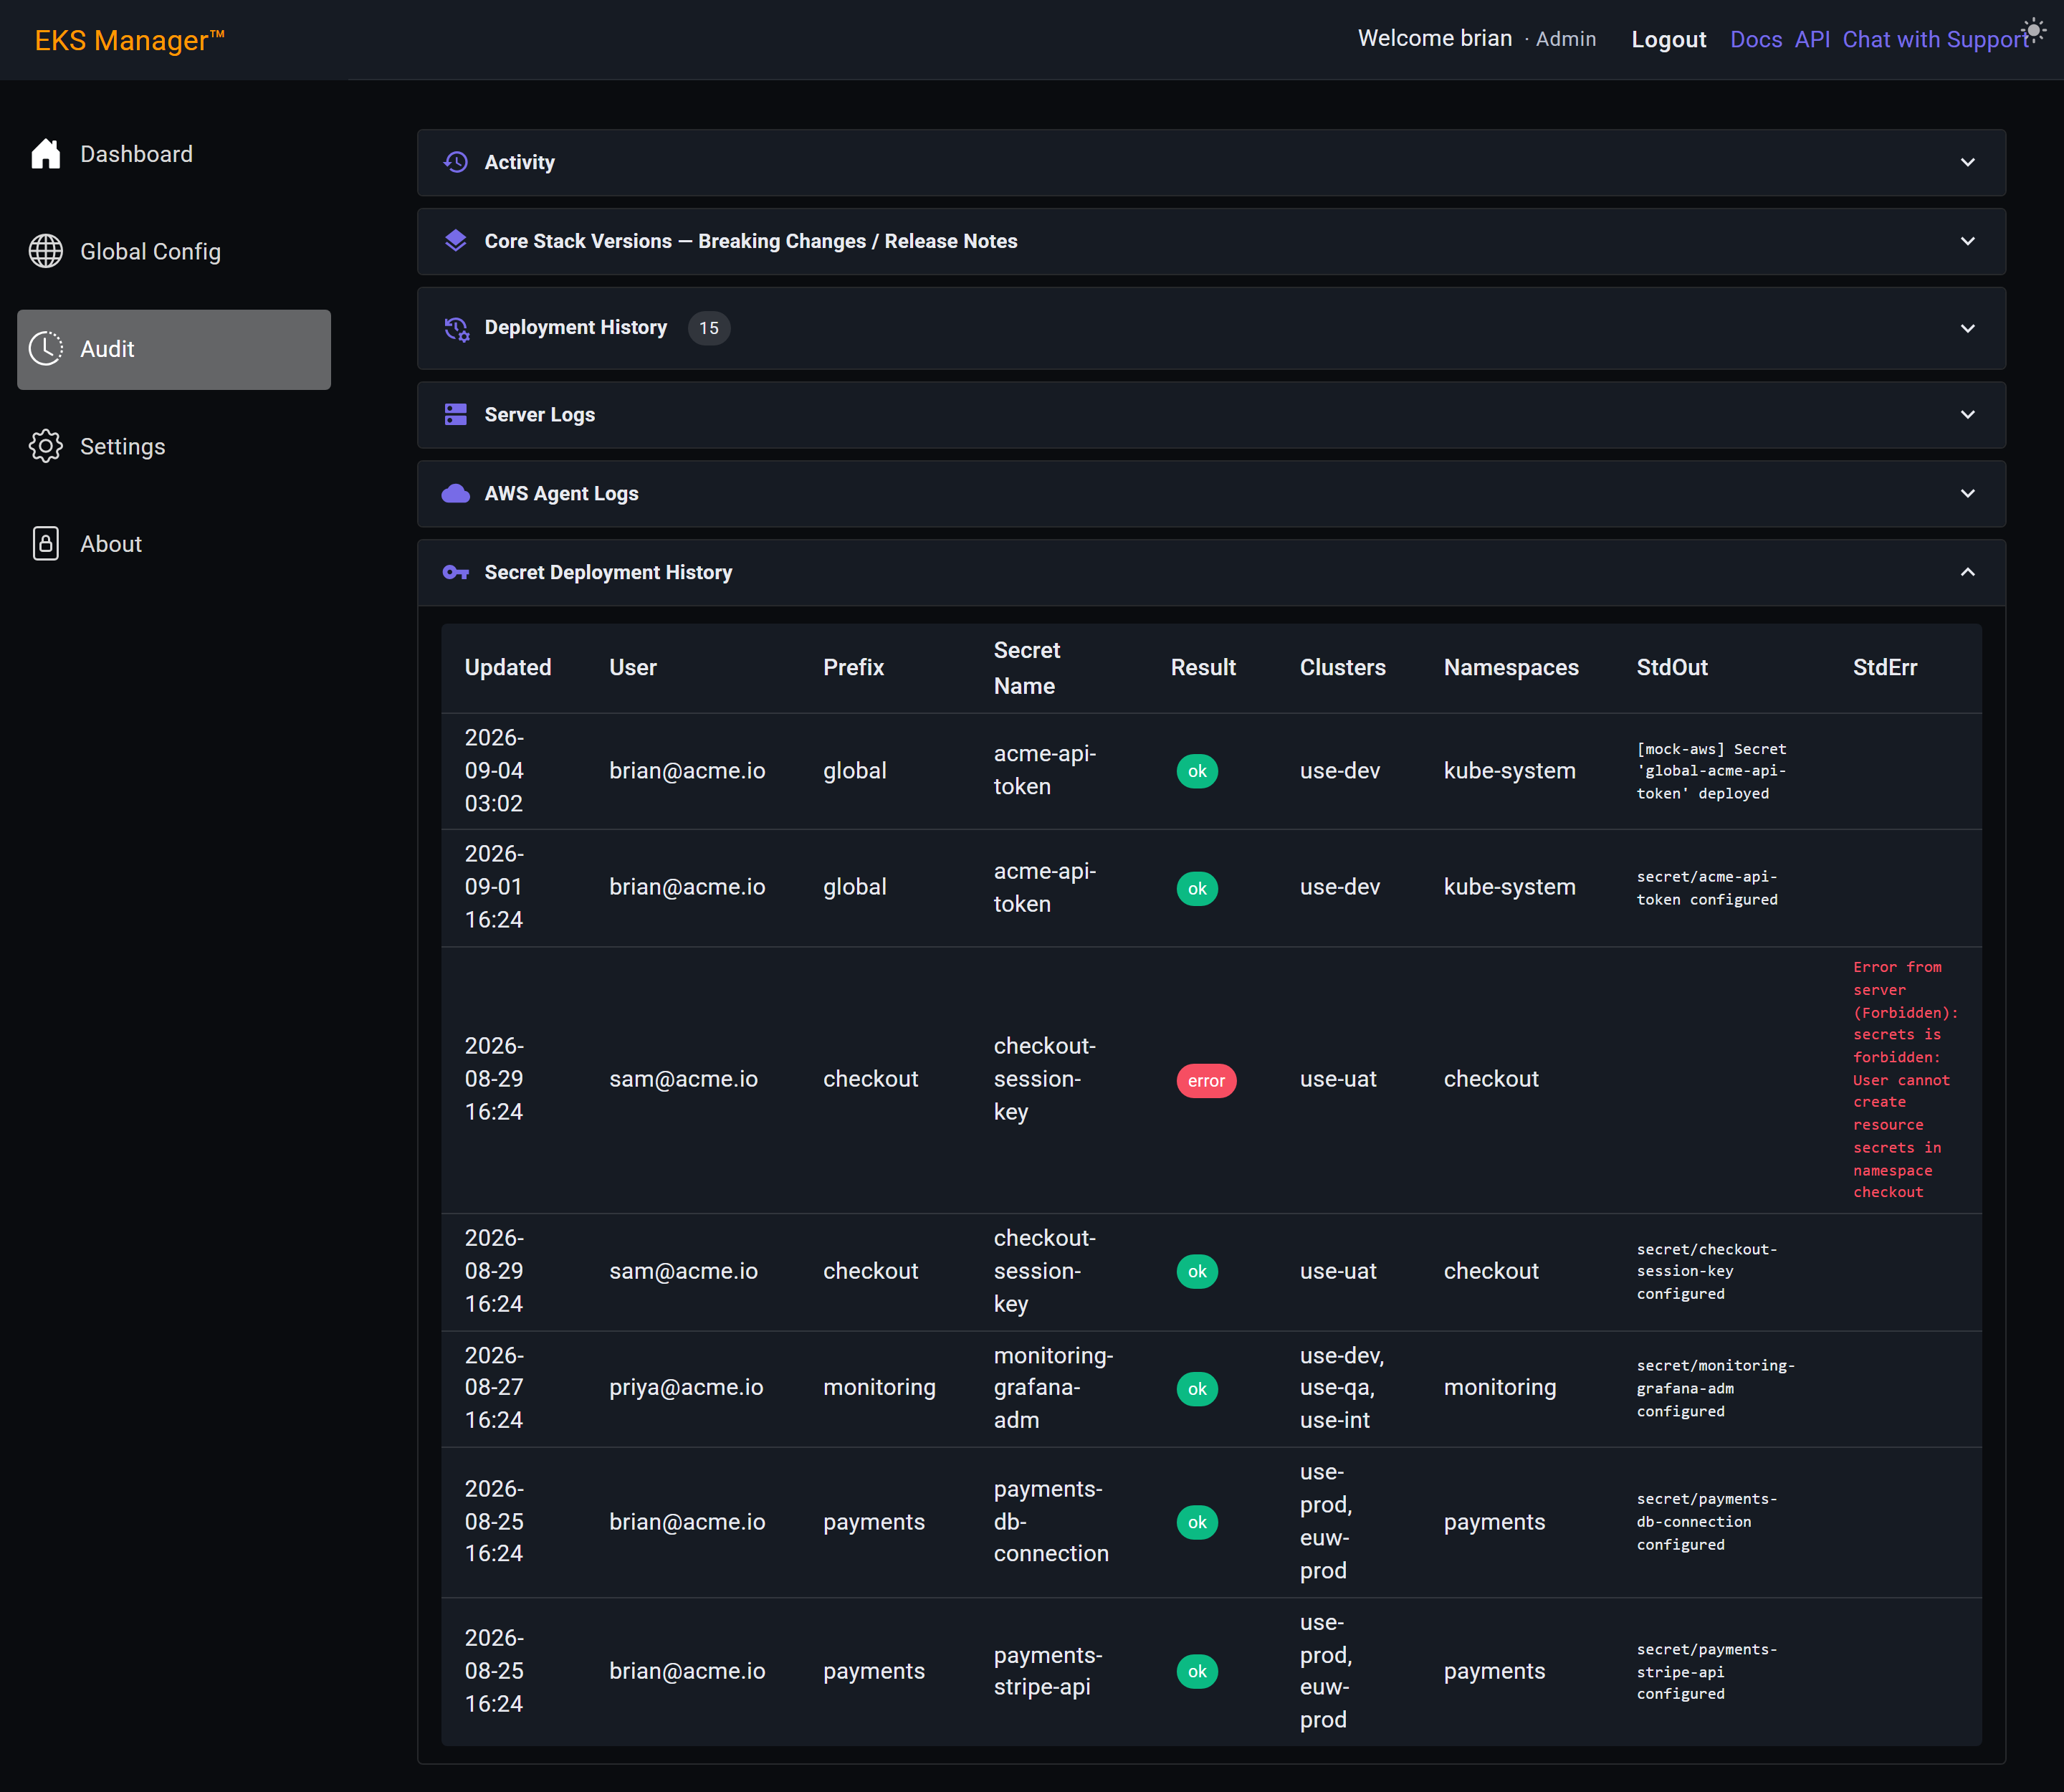Click Chat with Support
Viewport: 2064px width, 1792px height.
coord(1936,39)
